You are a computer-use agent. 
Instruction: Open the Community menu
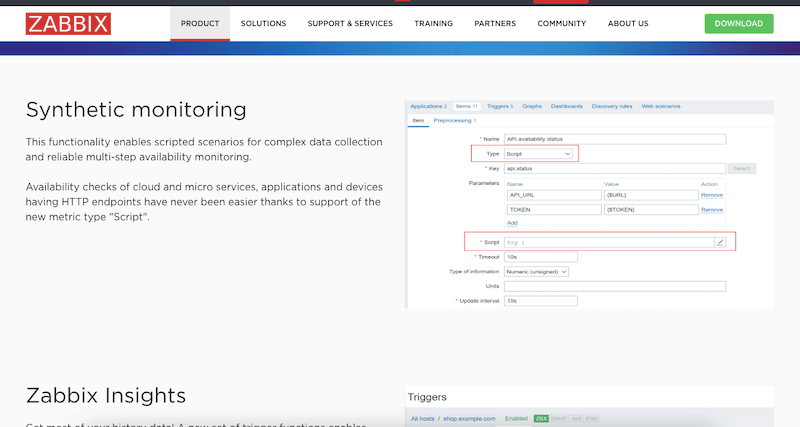coord(562,23)
